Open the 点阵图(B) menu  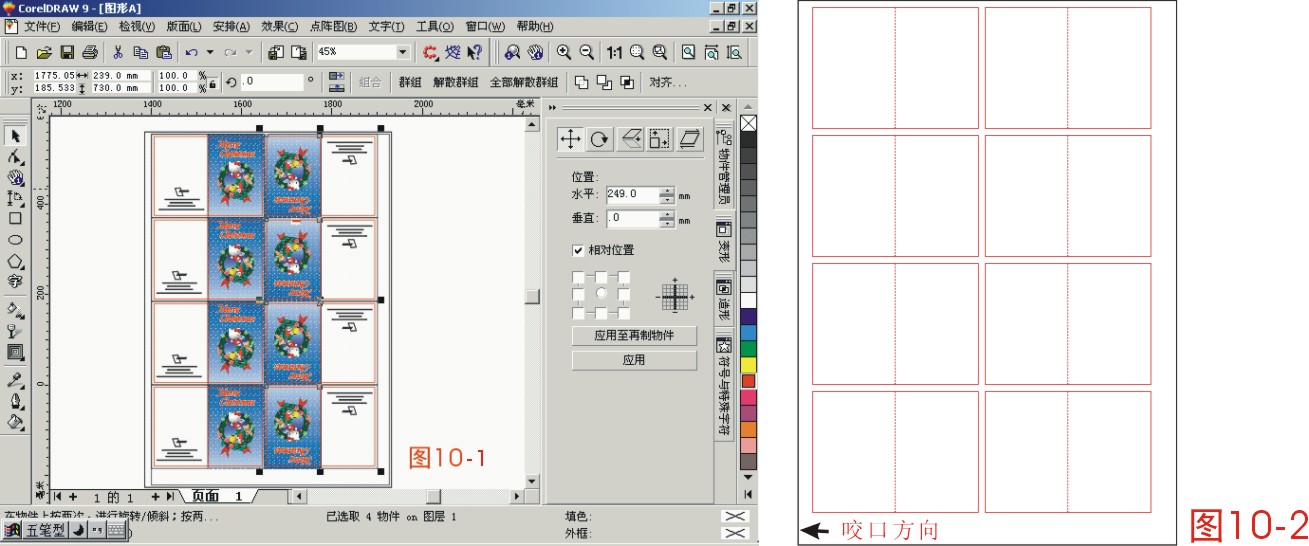point(334,26)
